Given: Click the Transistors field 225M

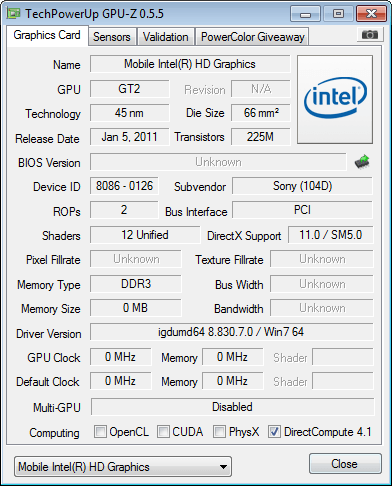Looking at the screenshot, I should 261,137.
